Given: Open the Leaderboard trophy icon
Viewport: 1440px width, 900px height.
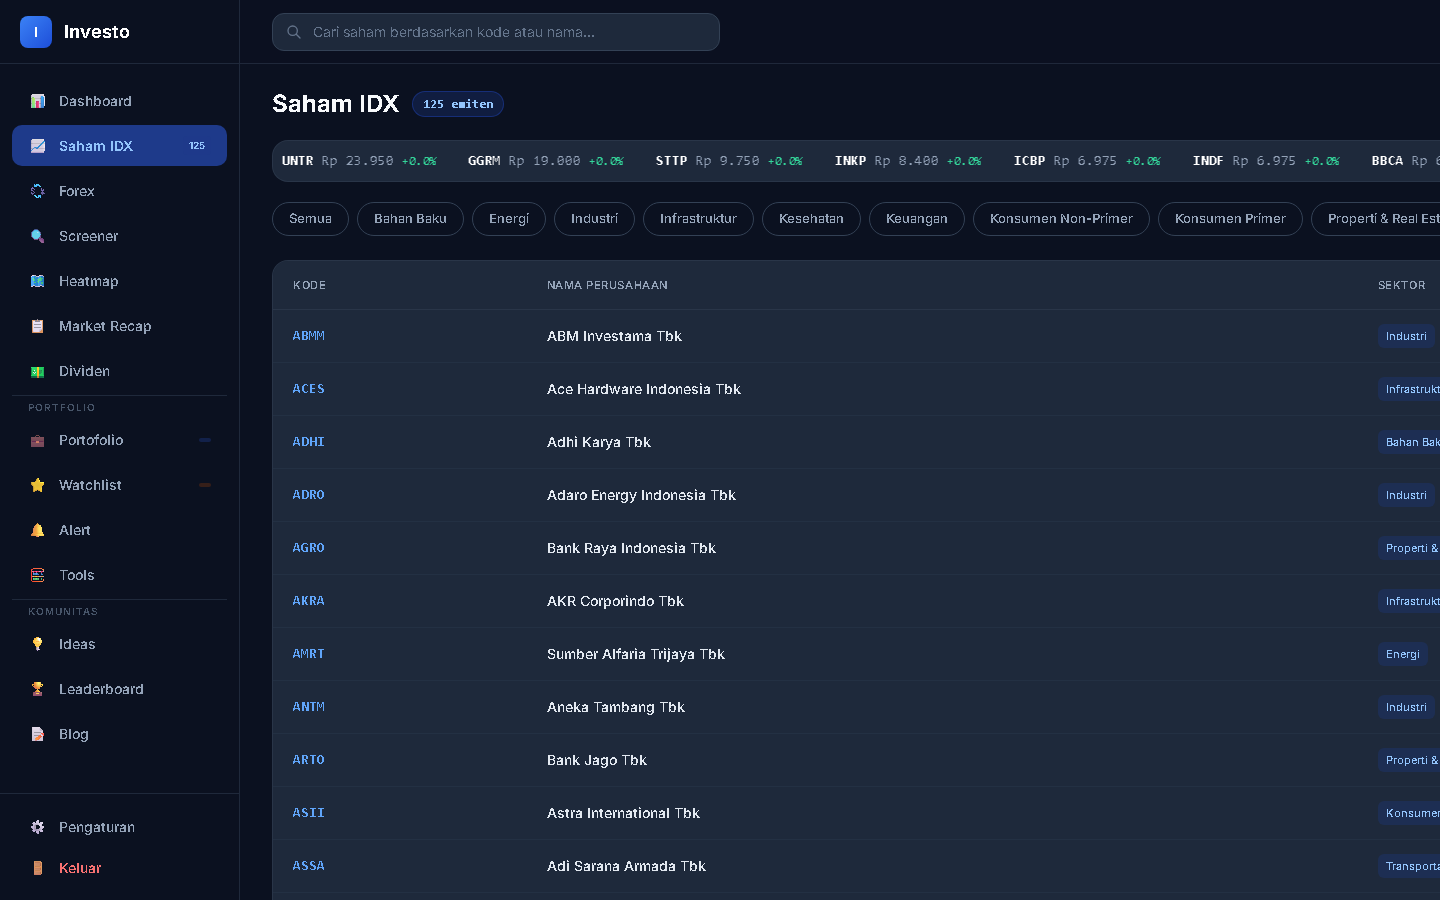Looking at the screenshot, I should point(38,689).
